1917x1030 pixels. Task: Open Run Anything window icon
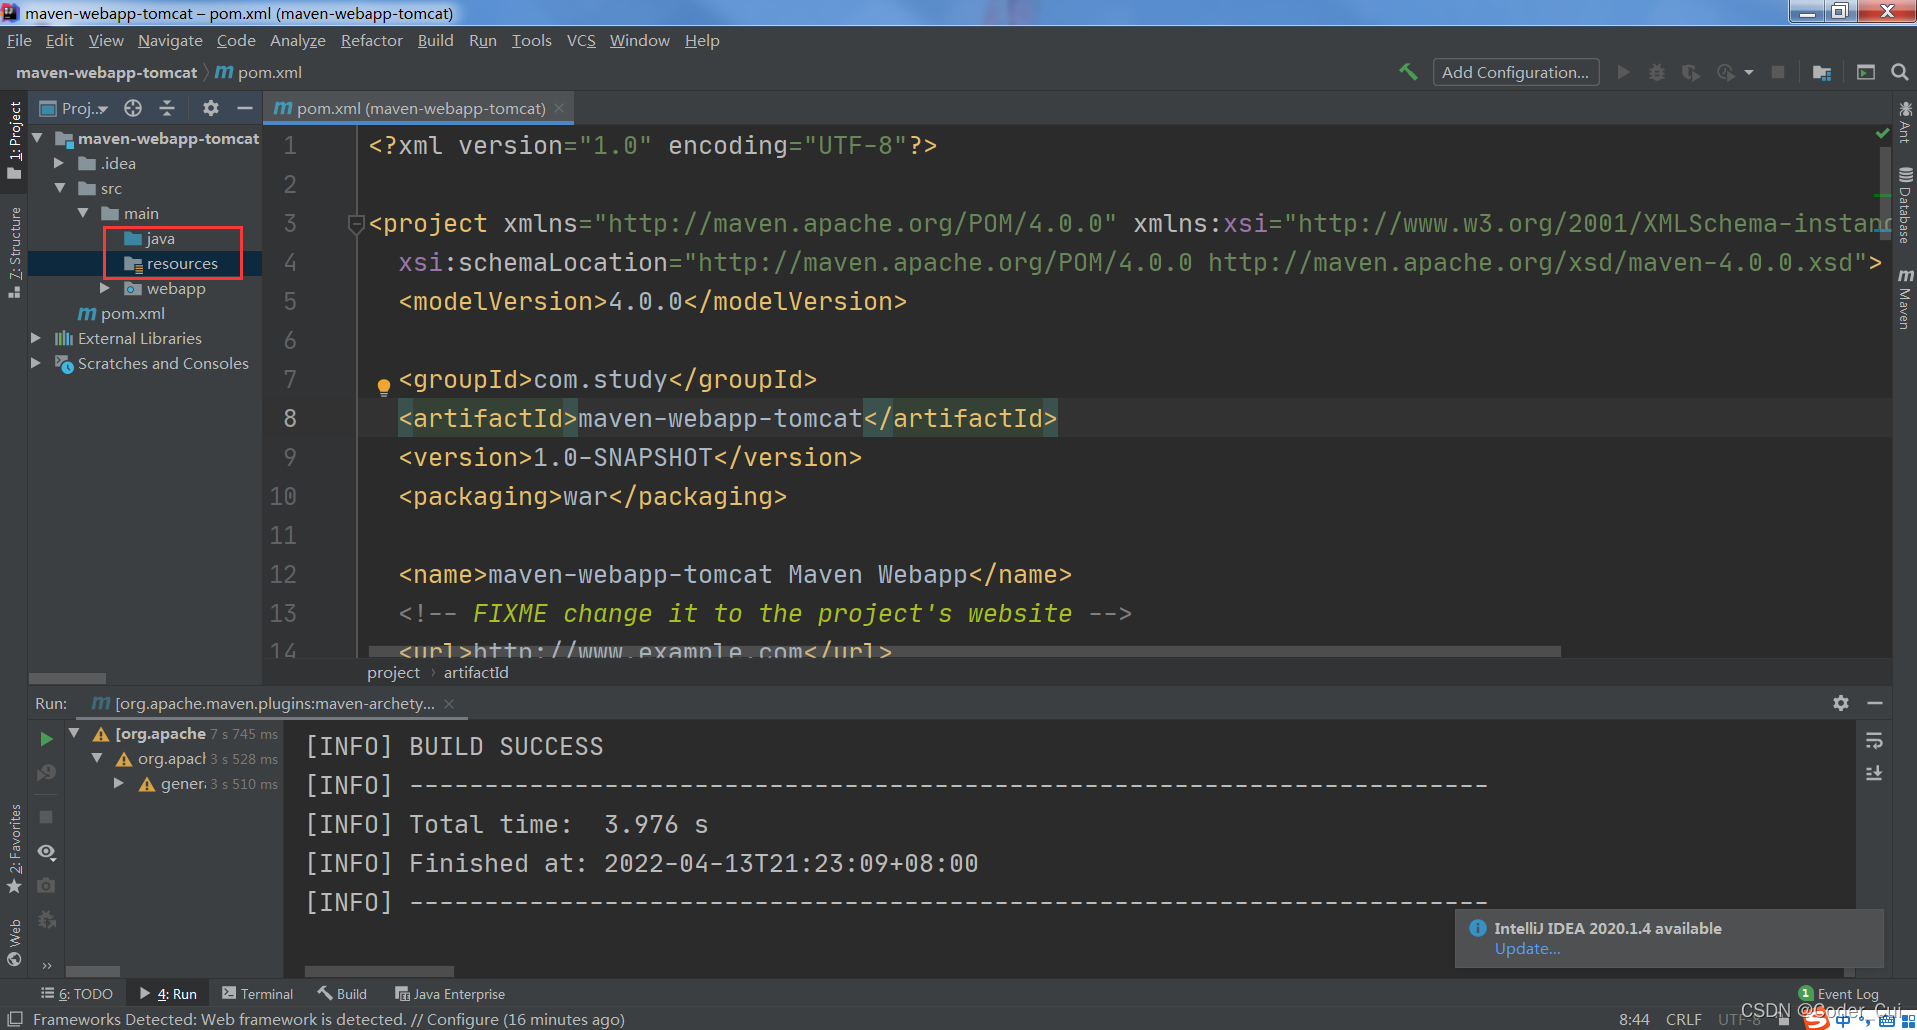pyautogui.click(x=1865, y=72)
